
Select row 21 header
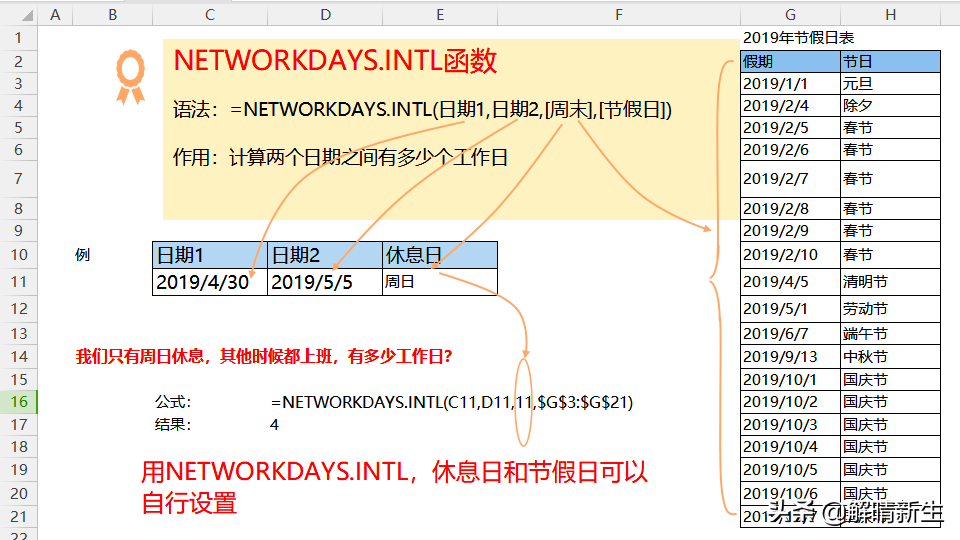18,516
